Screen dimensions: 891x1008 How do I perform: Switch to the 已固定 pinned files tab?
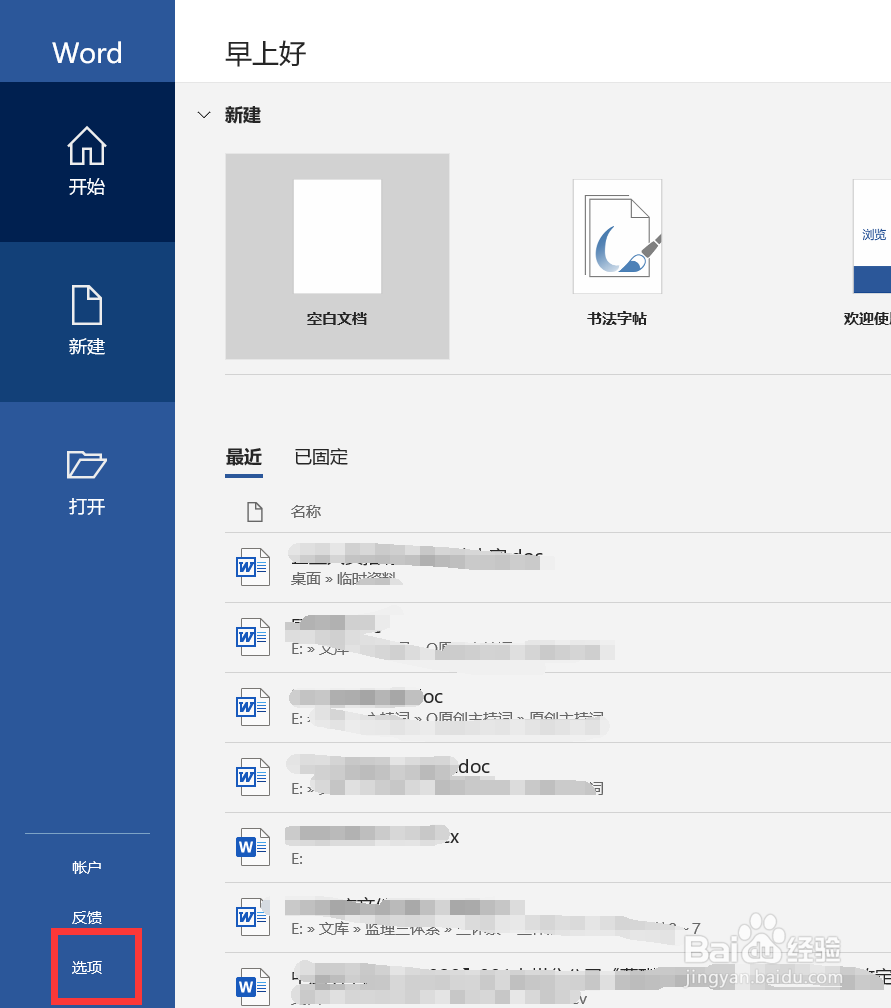pos(321,457)
